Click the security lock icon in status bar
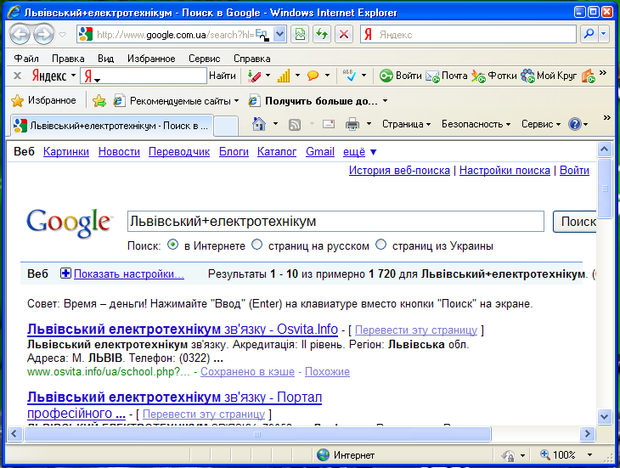The image size is (620, 468). [x=508, y=456]
